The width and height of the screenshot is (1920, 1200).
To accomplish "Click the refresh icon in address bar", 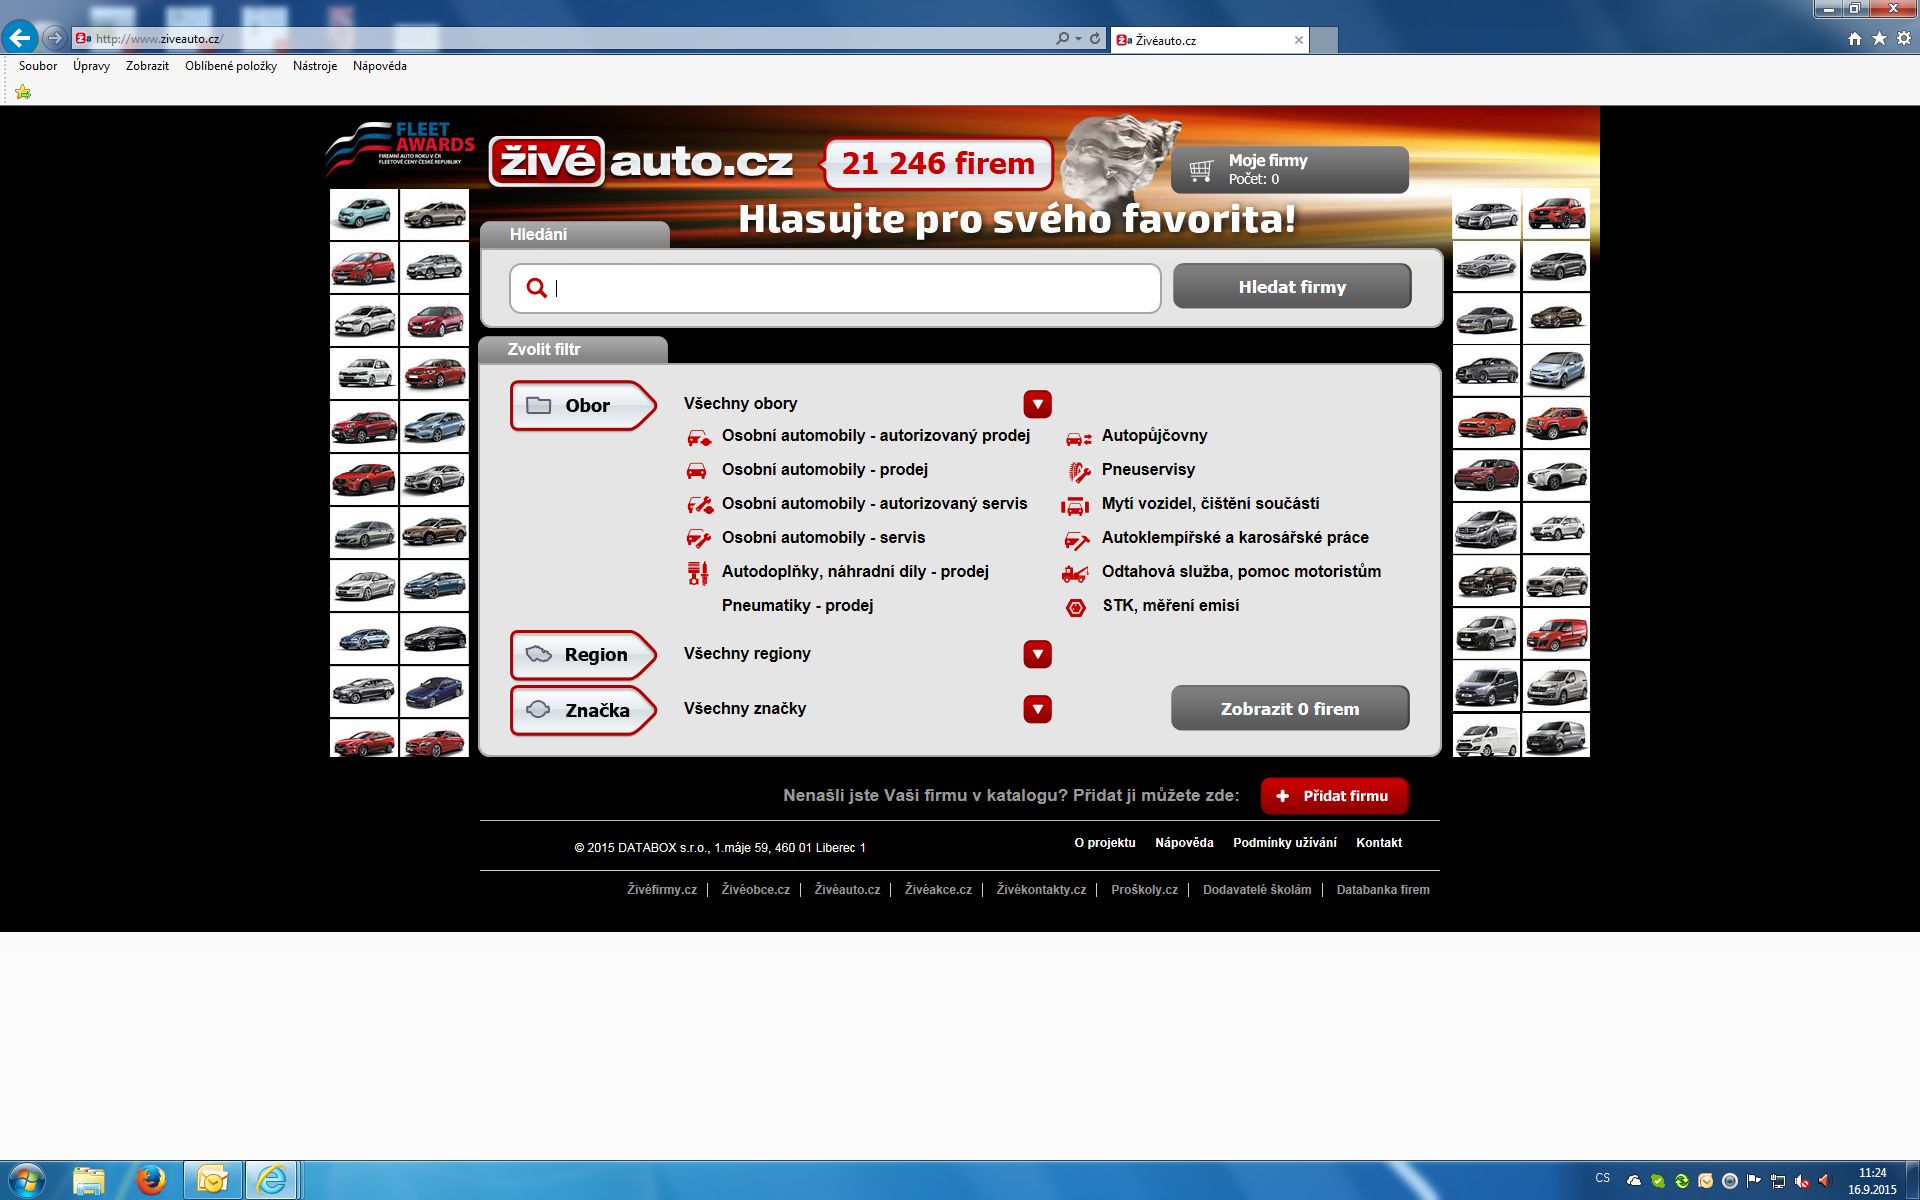I will pos(1095,39).
